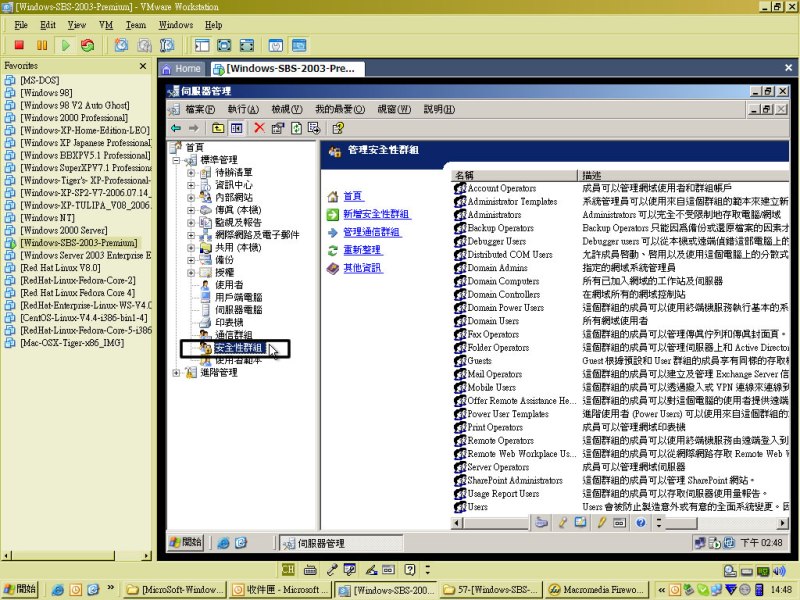
Task: Click the VMware Manage Snapshots icon
Action: [167, 45]
